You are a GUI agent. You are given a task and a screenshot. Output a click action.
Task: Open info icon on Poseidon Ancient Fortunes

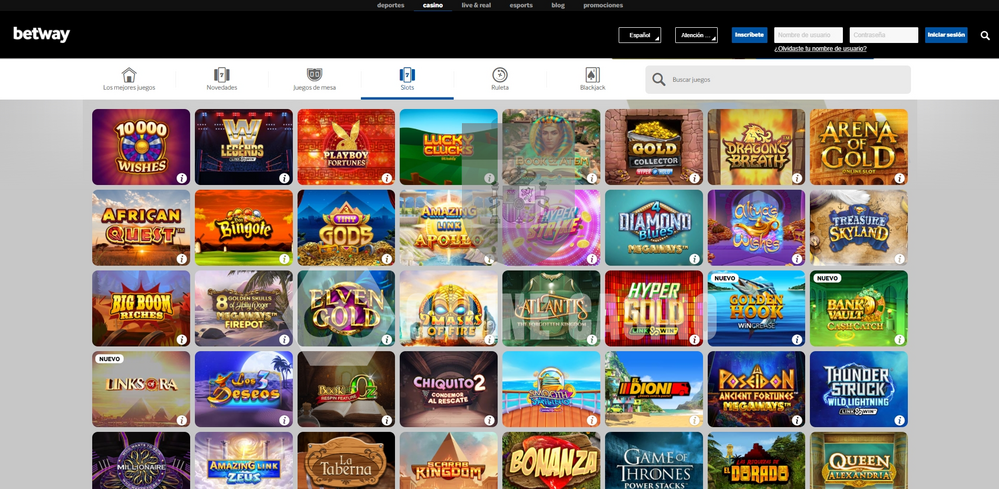(x=797, y=421)
